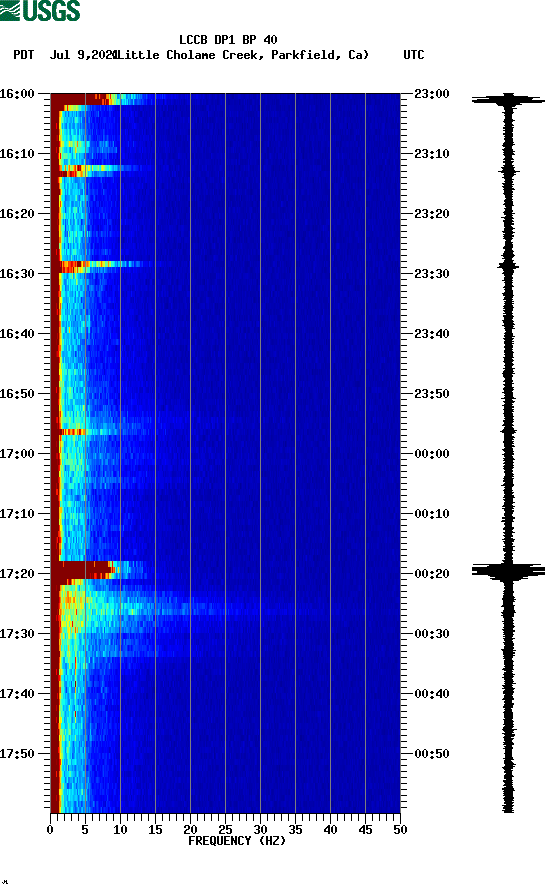Click the 40 Hz frequency axis label
The height and width of the screenshot is (893, 552).
tap(330, 830)
